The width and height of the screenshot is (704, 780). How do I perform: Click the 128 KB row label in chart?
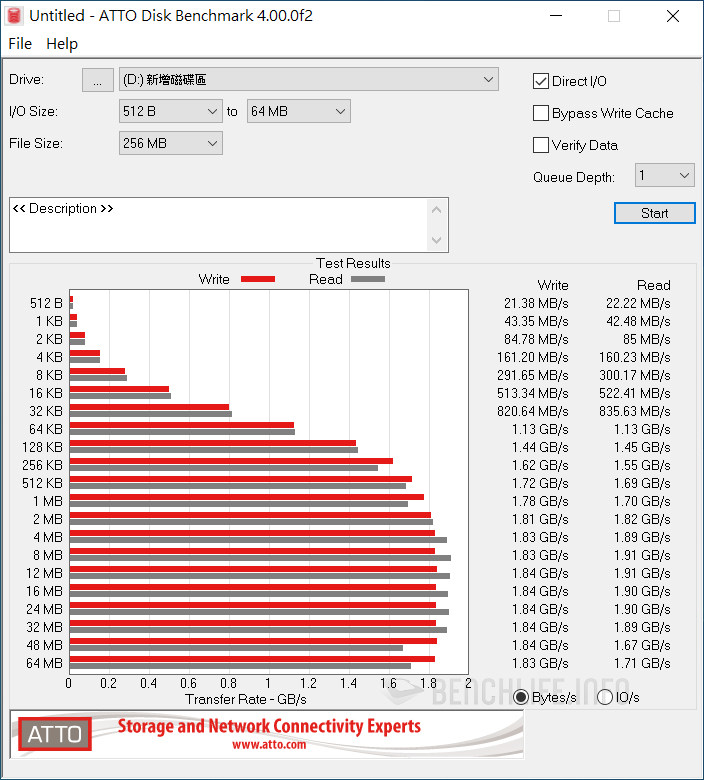tap(42, 447)
